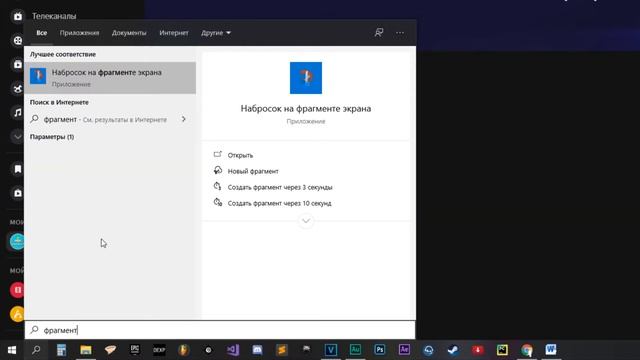This screenshot has height=360, width=640.
Task: Open the three-dots options menu in search
Action: coord(400,33)
